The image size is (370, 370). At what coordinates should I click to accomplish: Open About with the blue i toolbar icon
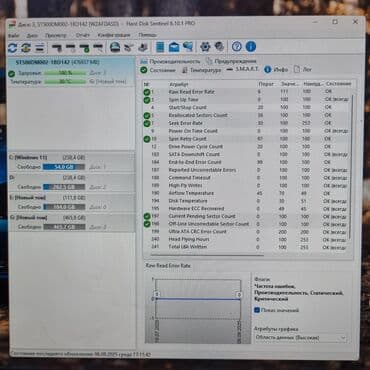[251, 47]
